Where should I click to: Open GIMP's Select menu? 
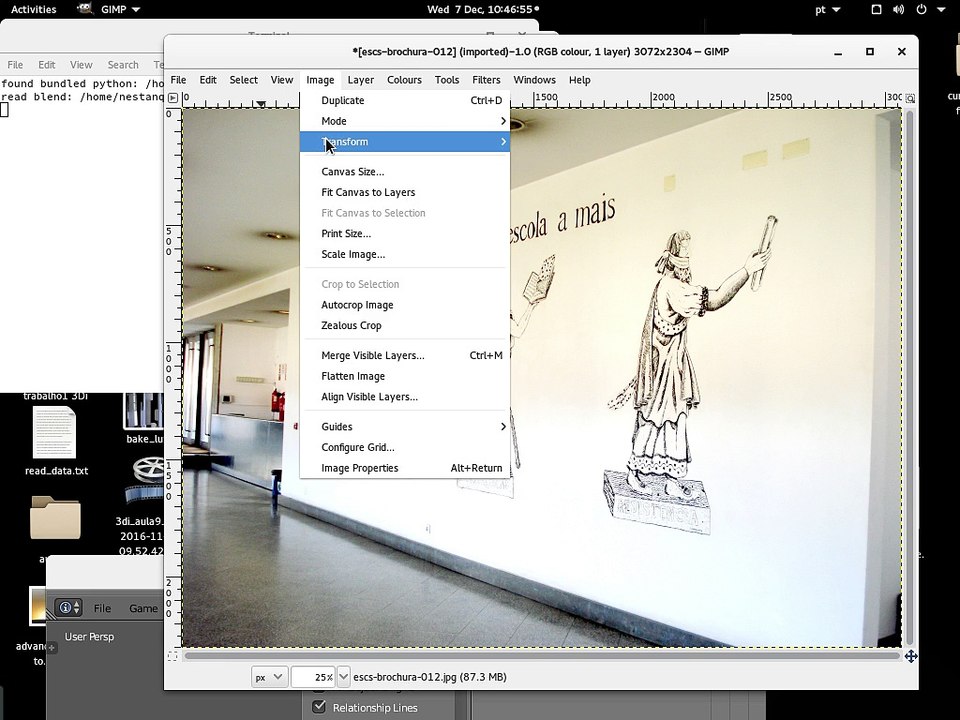tap(244, 80)
